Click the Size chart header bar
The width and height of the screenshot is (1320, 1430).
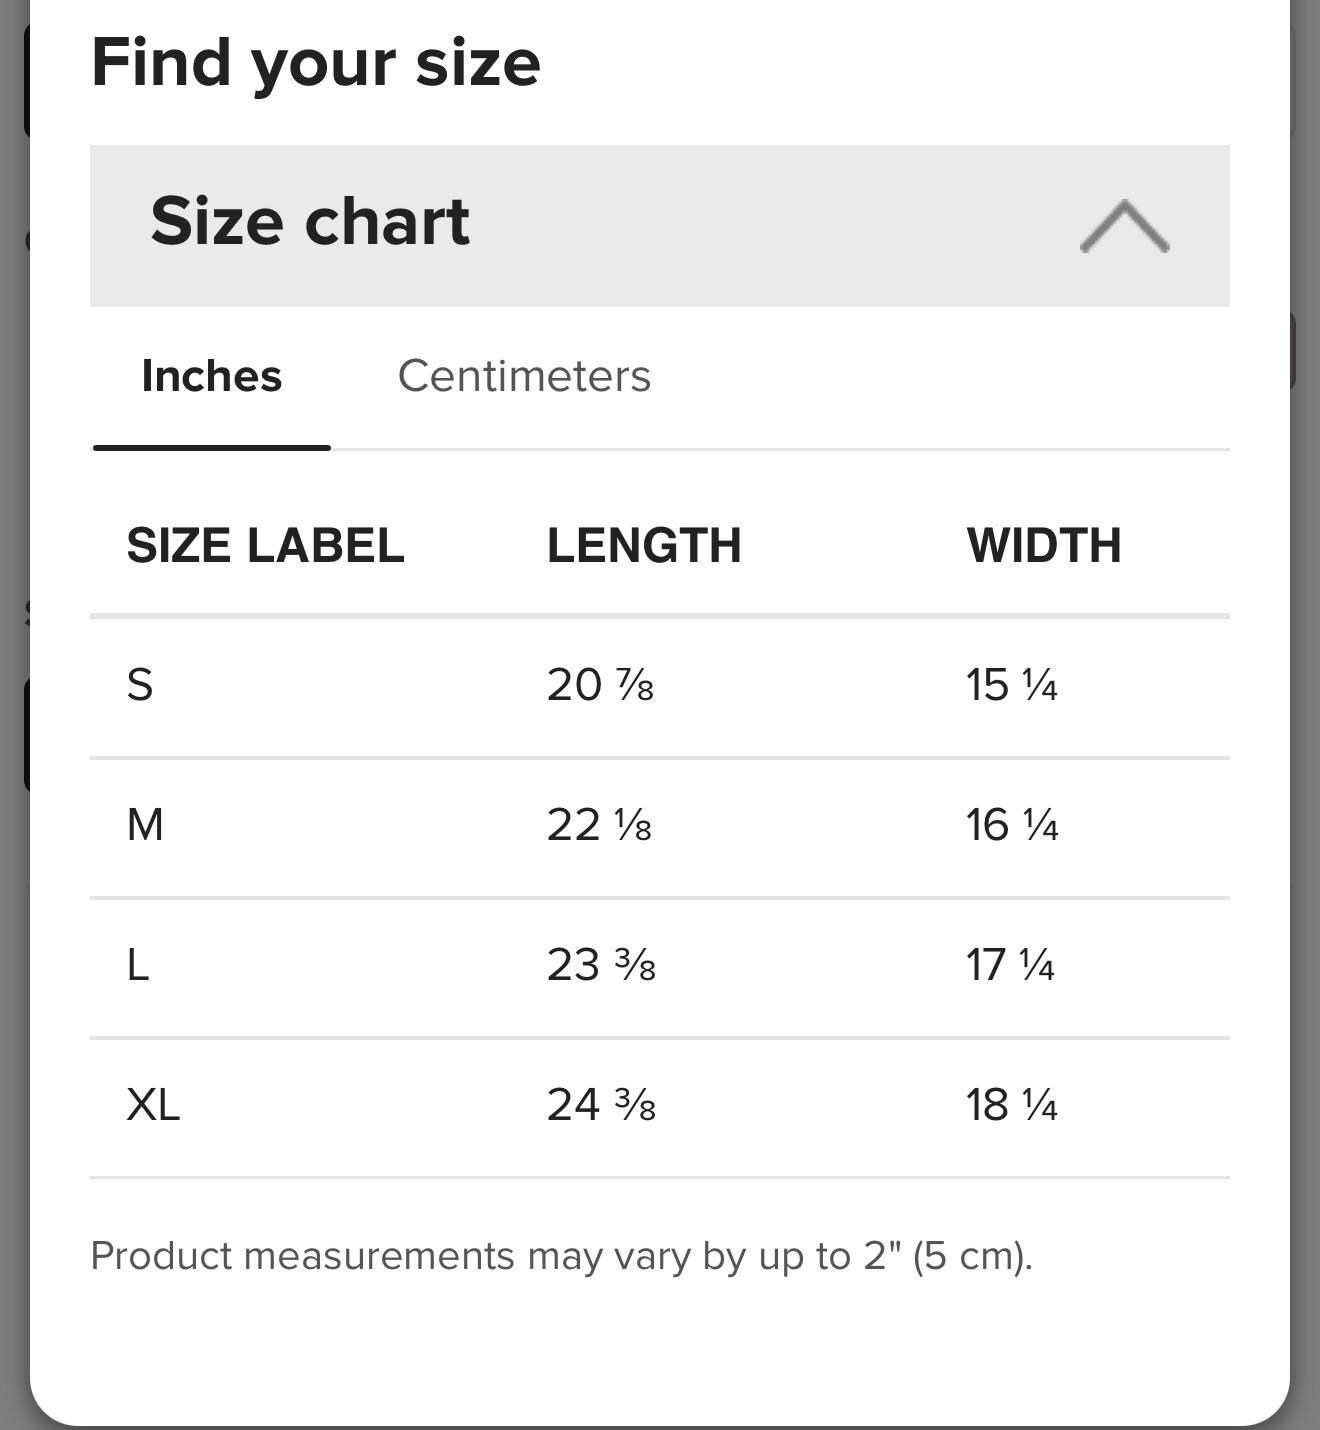tap(660, 226)
